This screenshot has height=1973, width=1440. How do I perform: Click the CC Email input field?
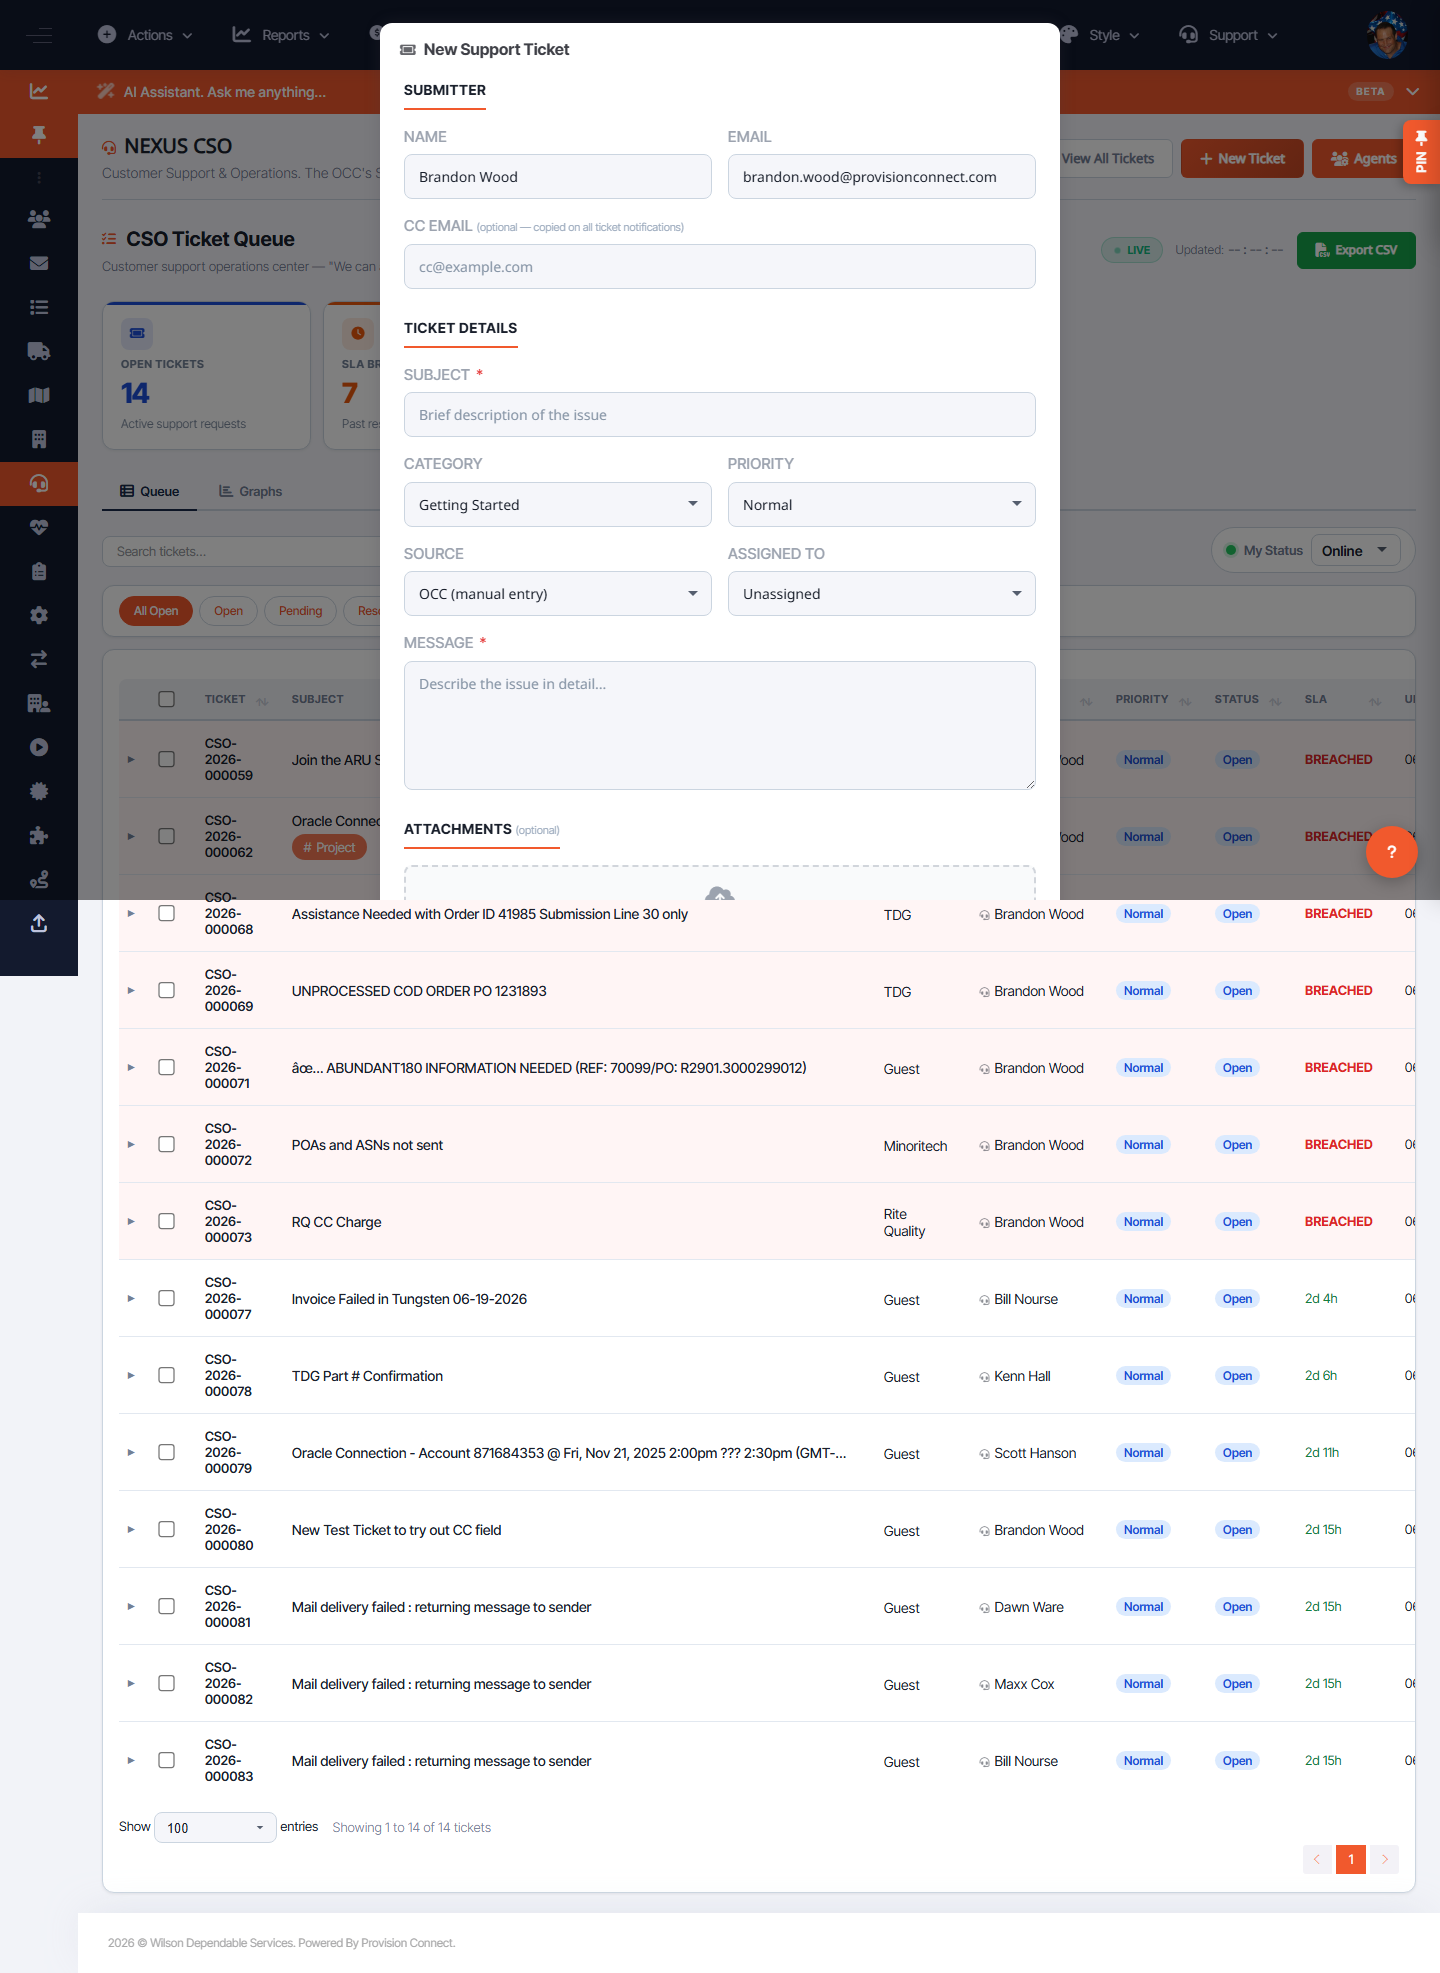[x=720, y=267]
